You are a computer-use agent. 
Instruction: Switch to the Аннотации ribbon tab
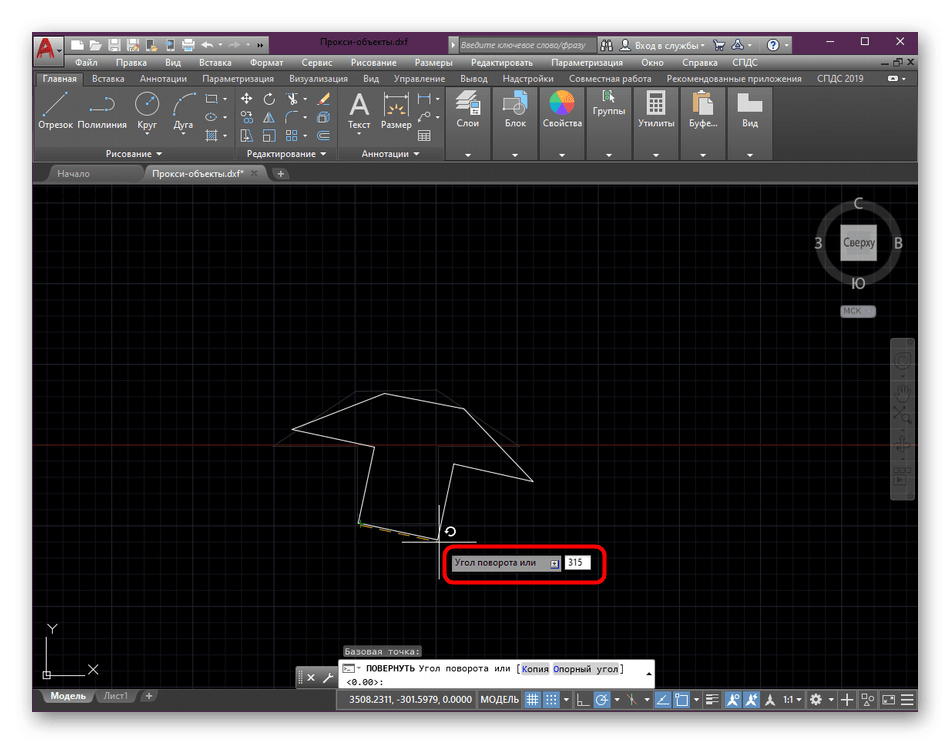tap(163, 79)
